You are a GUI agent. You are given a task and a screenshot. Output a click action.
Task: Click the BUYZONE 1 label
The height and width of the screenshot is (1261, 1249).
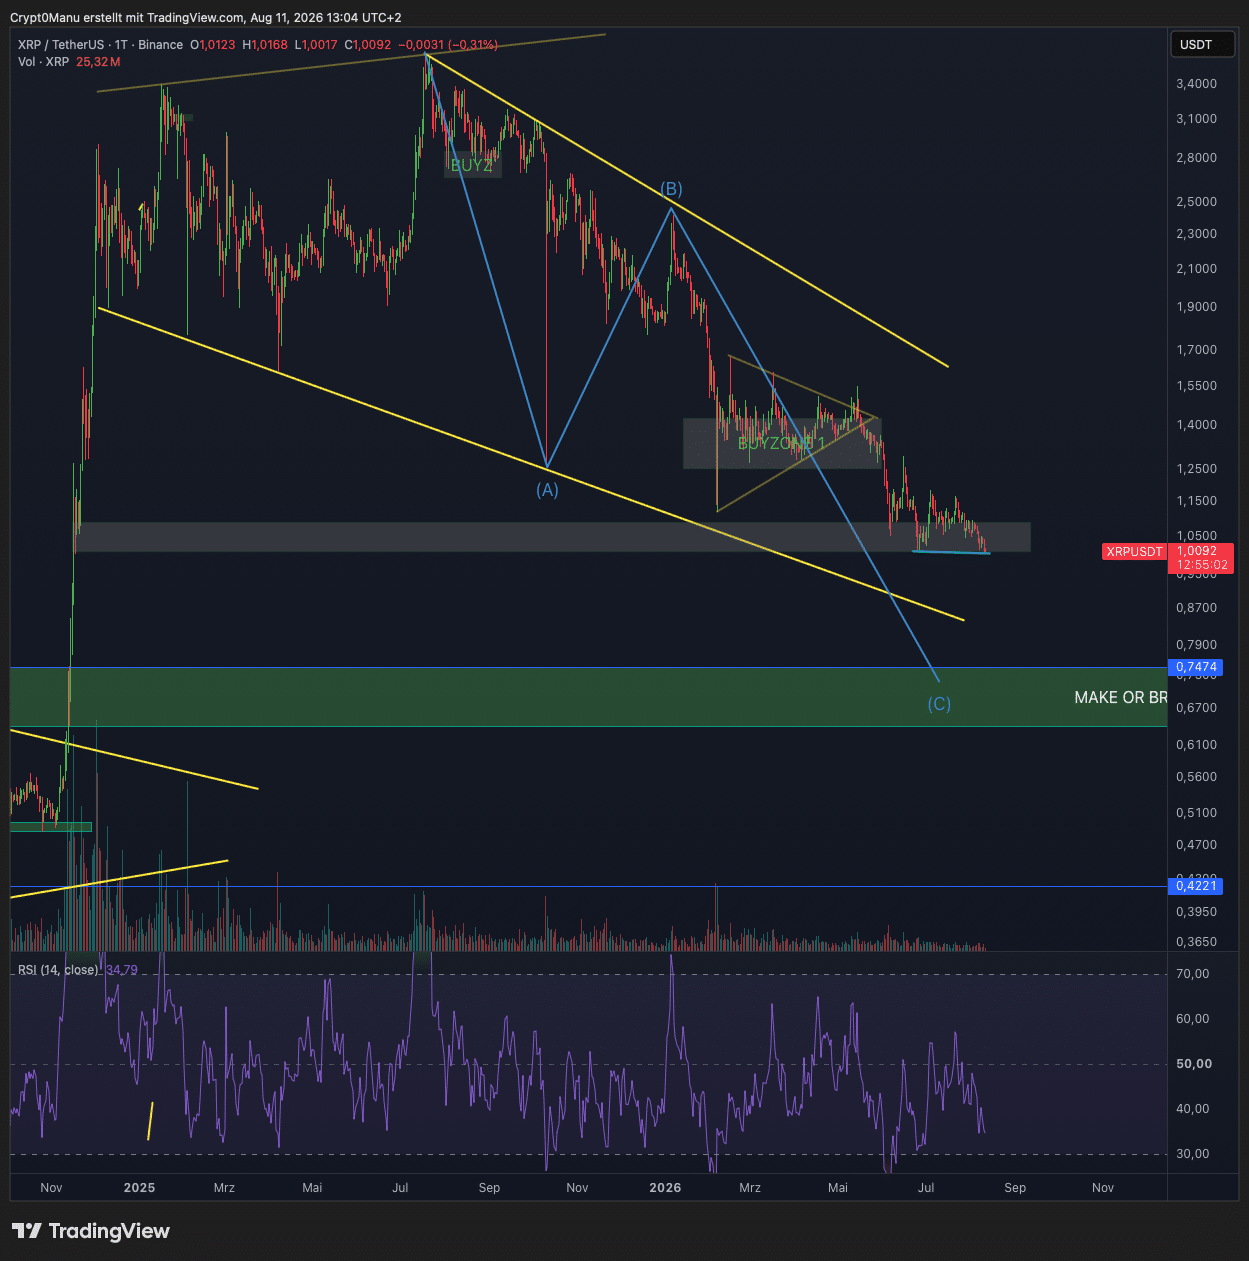(782, 443)
